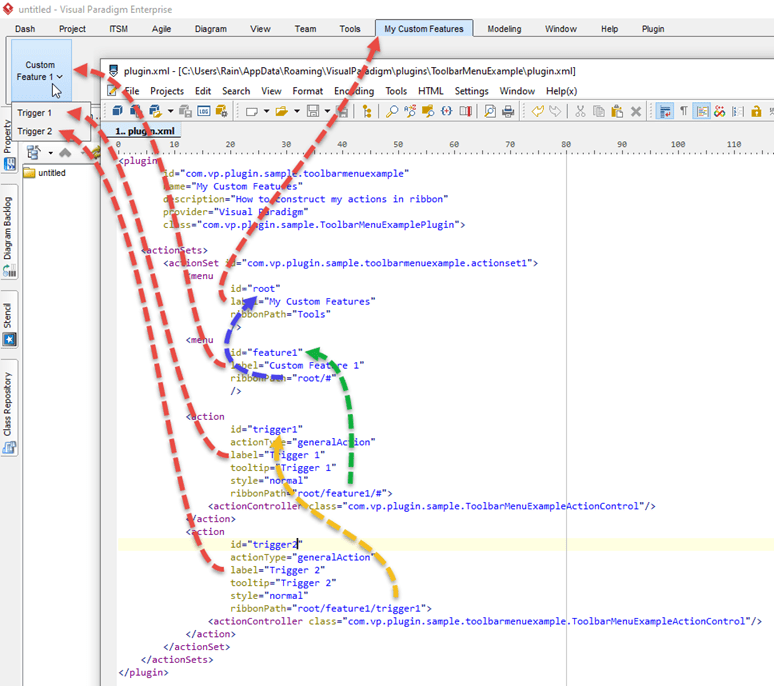Open the Agile ribbon tab
Screen dimensions: 774x686
tap(161, 29)
